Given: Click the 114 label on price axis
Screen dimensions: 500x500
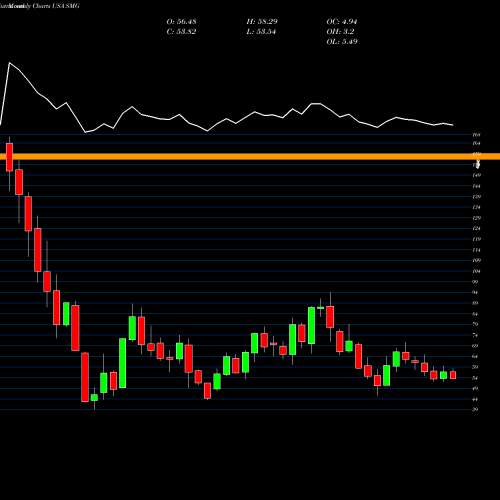Looking at the screenshot, I should point(476,250).
